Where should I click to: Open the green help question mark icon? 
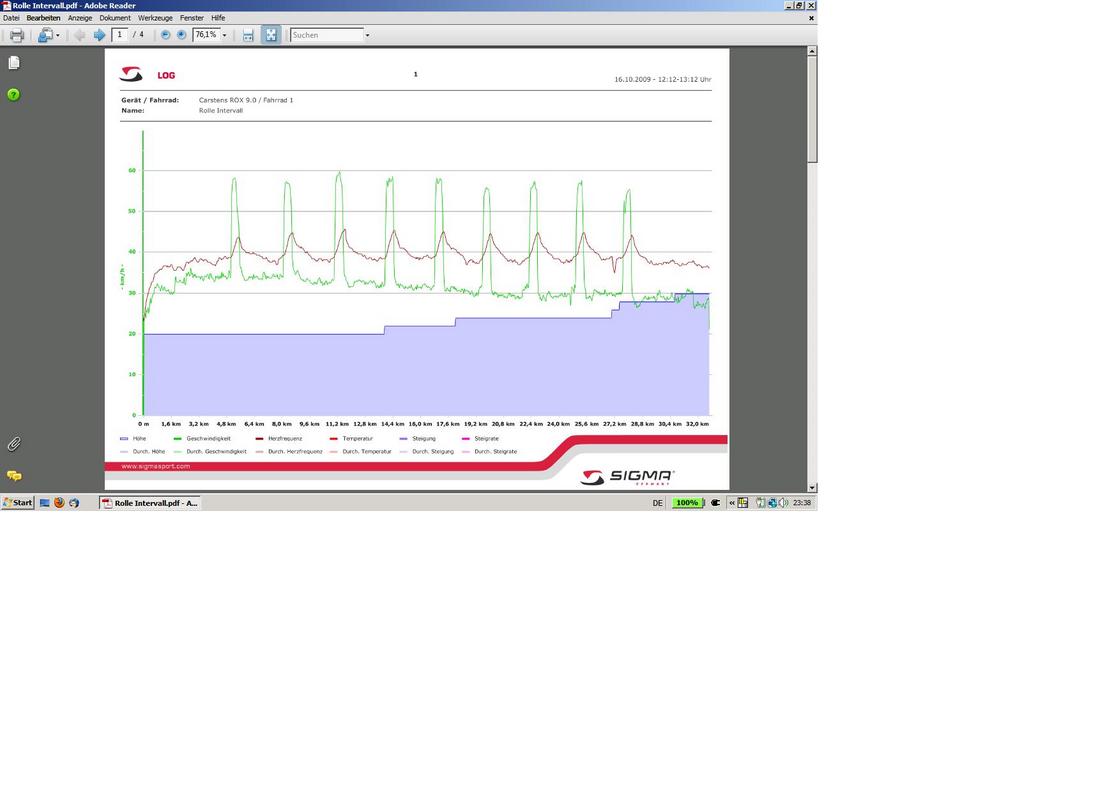click(x=14, y=95)
